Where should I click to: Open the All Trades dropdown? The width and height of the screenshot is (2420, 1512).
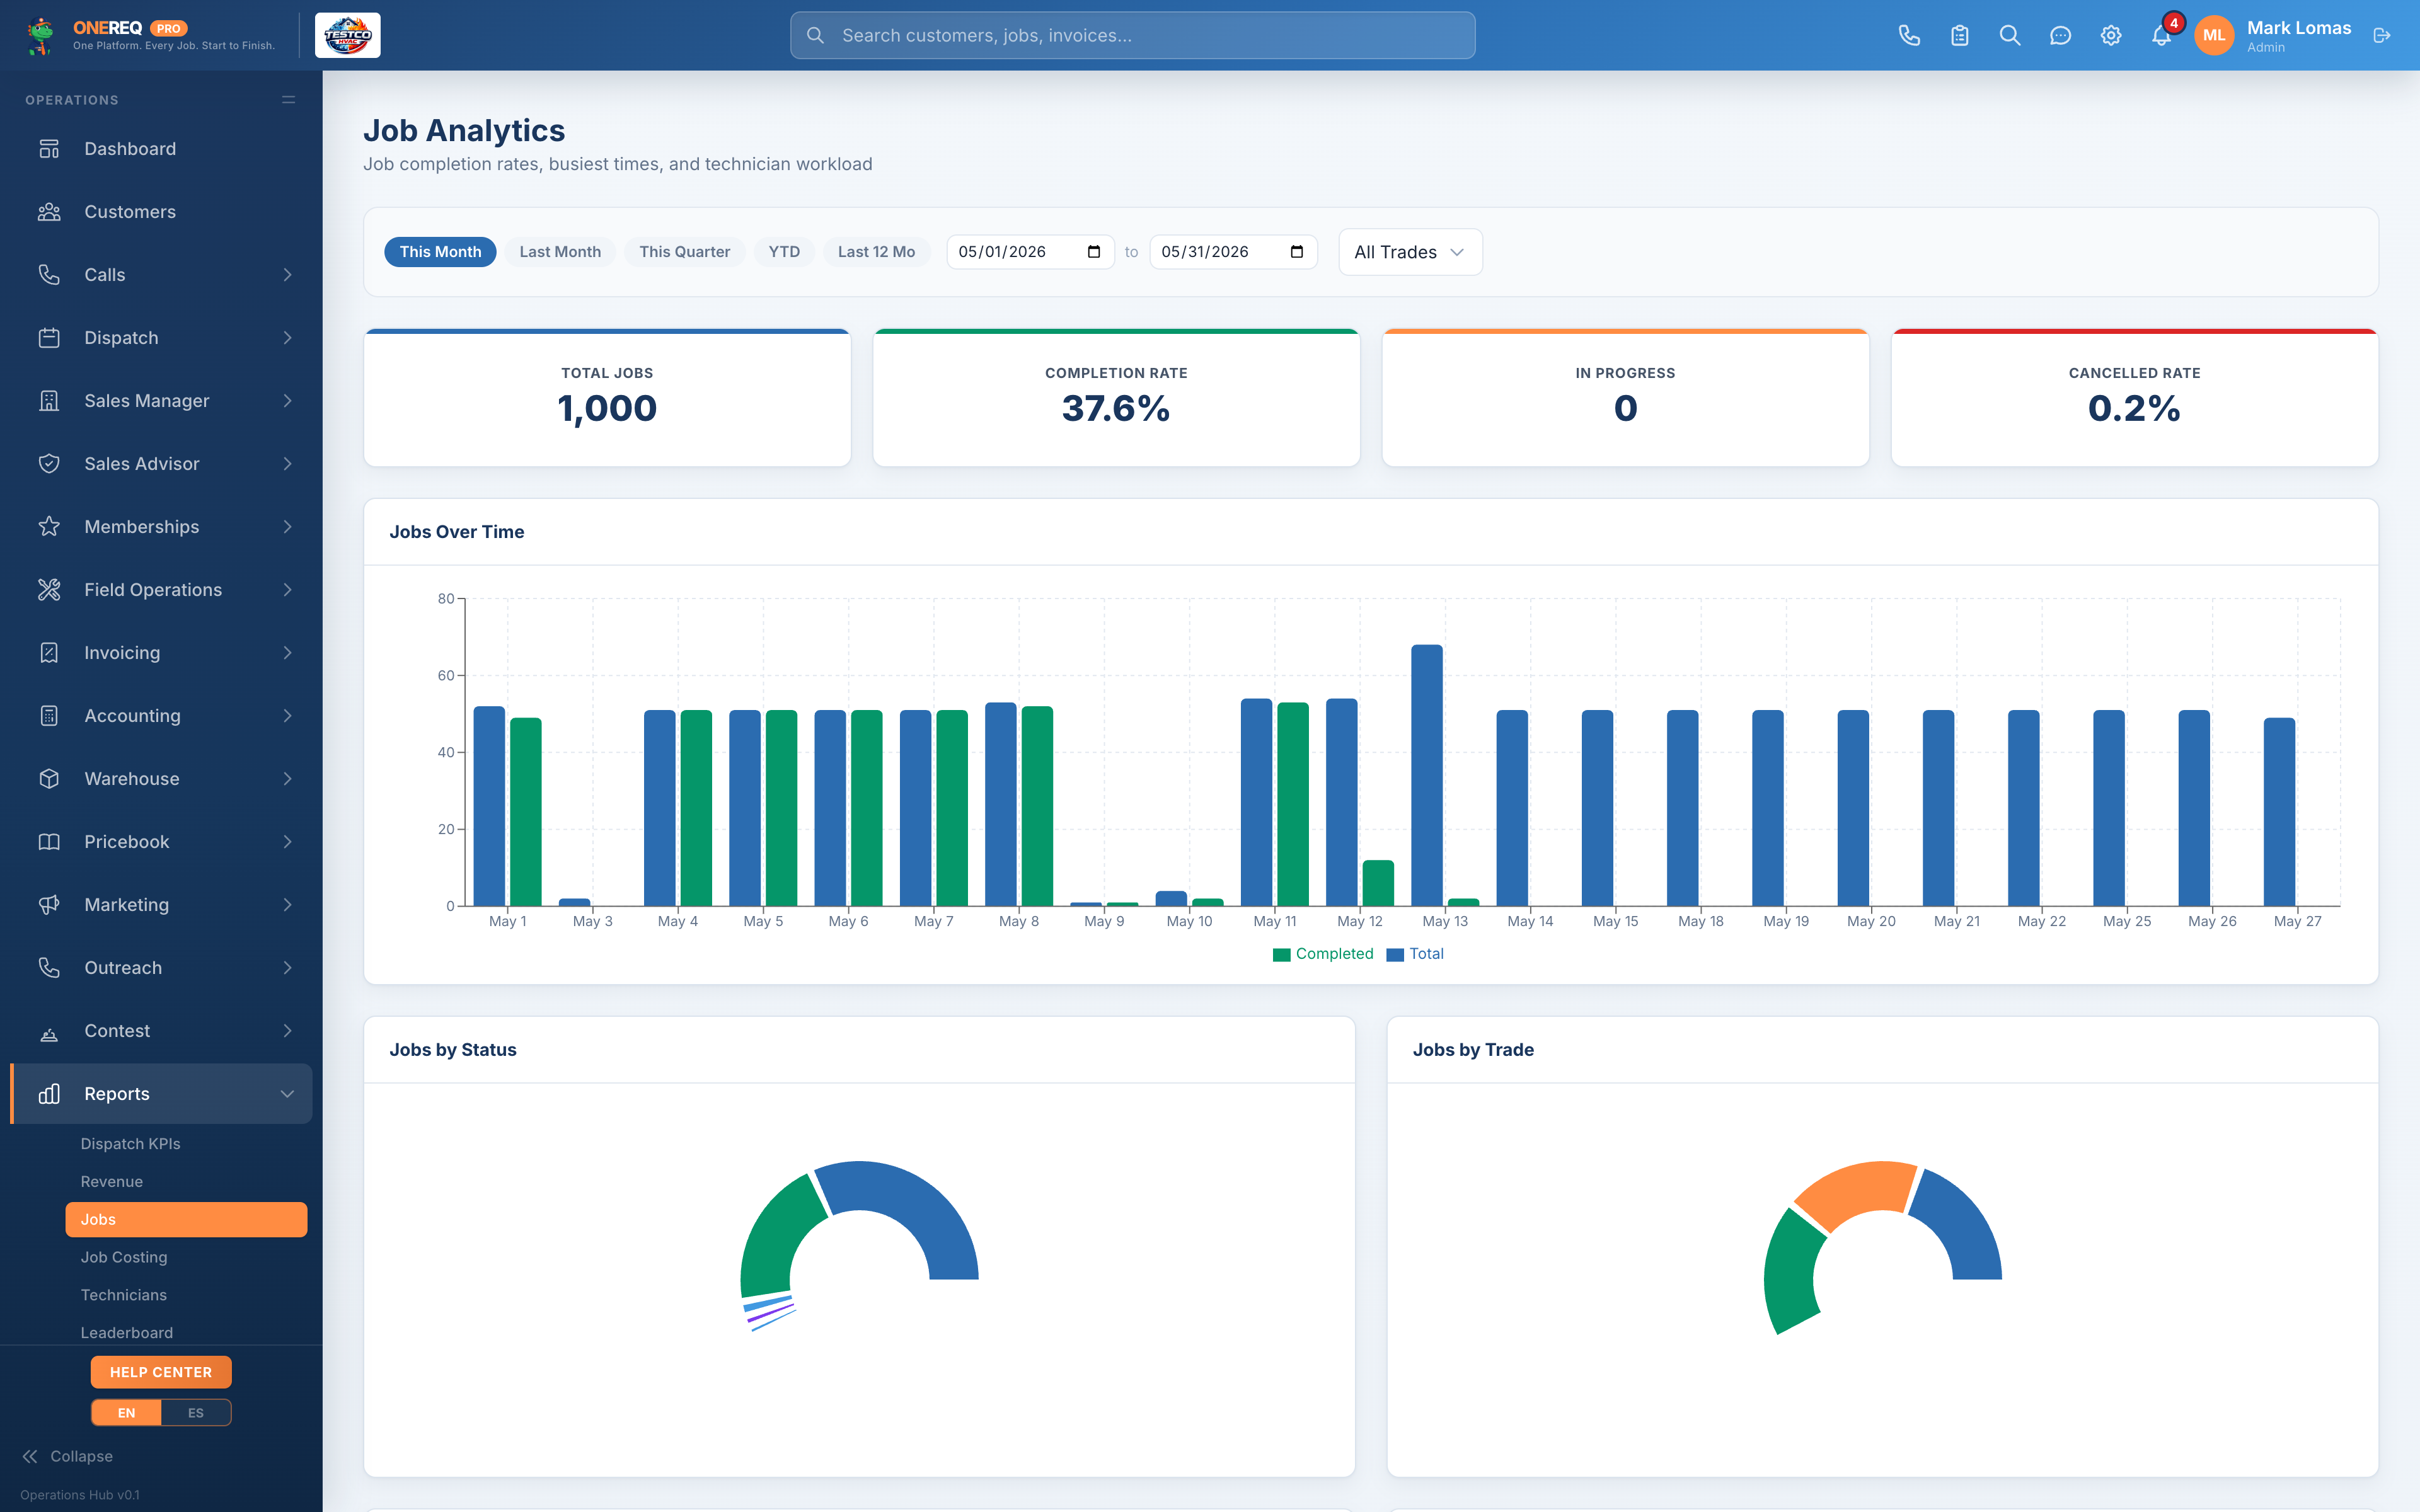[x=1410, y=252]
